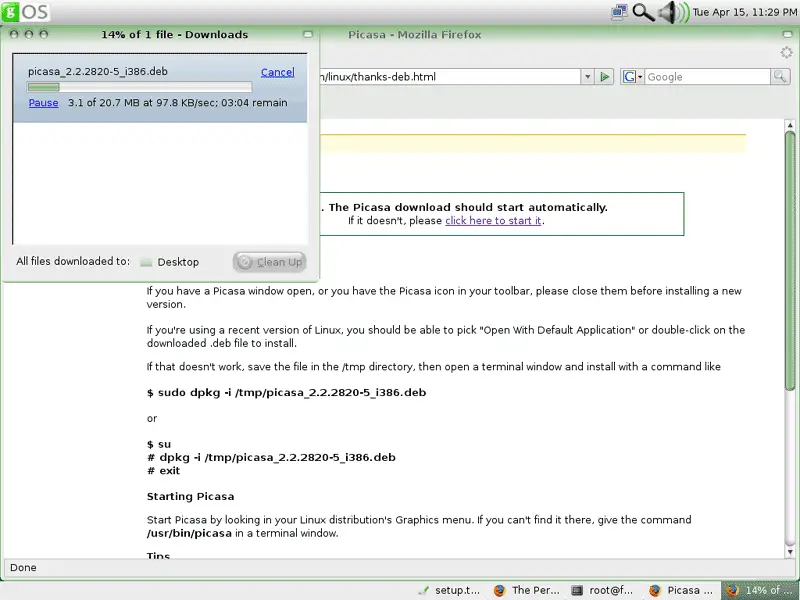
Task: Click the Firefox activity throbber icon
Action: coord(786,53)
